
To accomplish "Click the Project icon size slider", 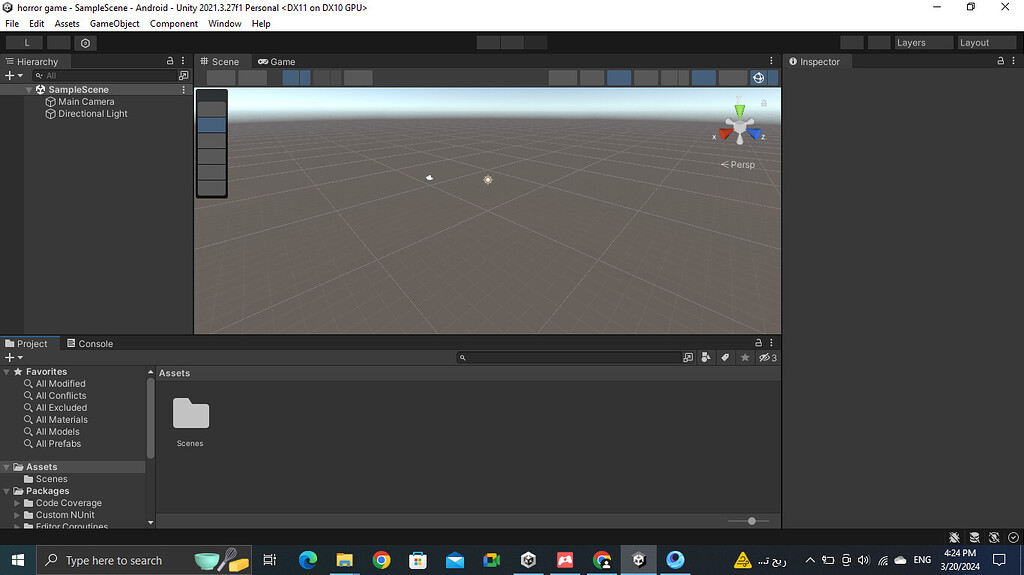I will 748,521.
